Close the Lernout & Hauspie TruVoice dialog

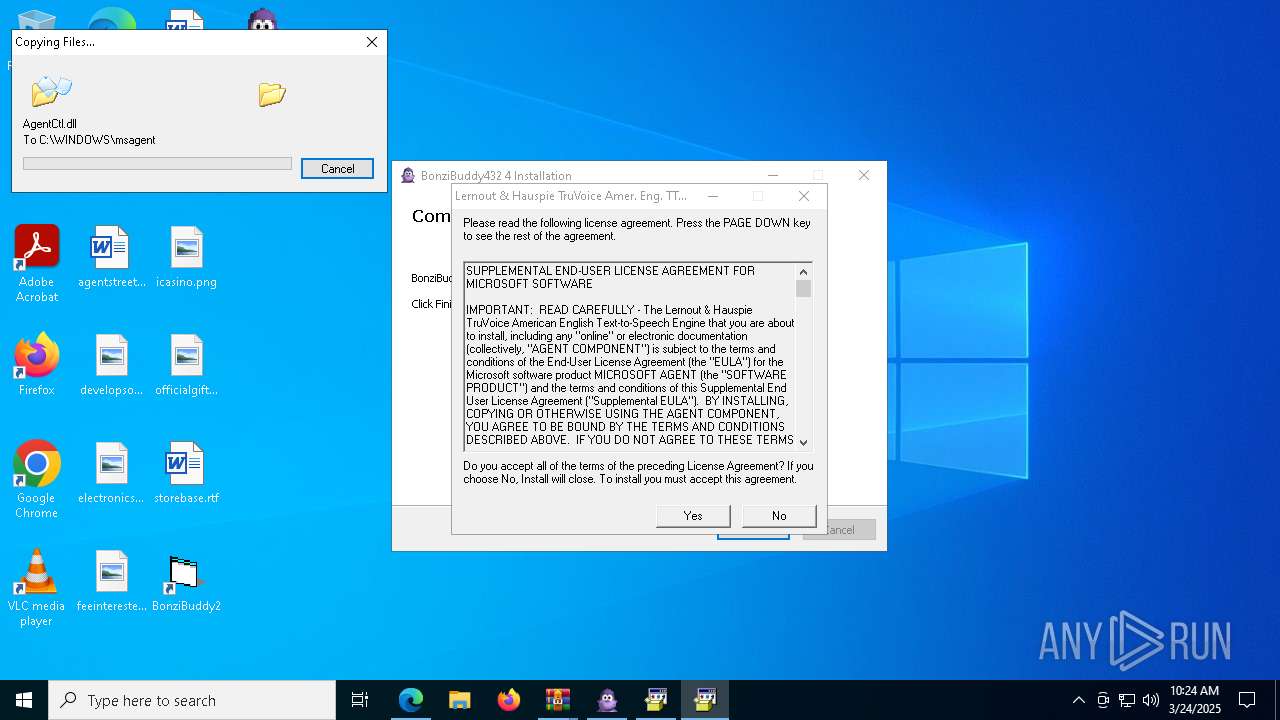(x=803, y=196)
